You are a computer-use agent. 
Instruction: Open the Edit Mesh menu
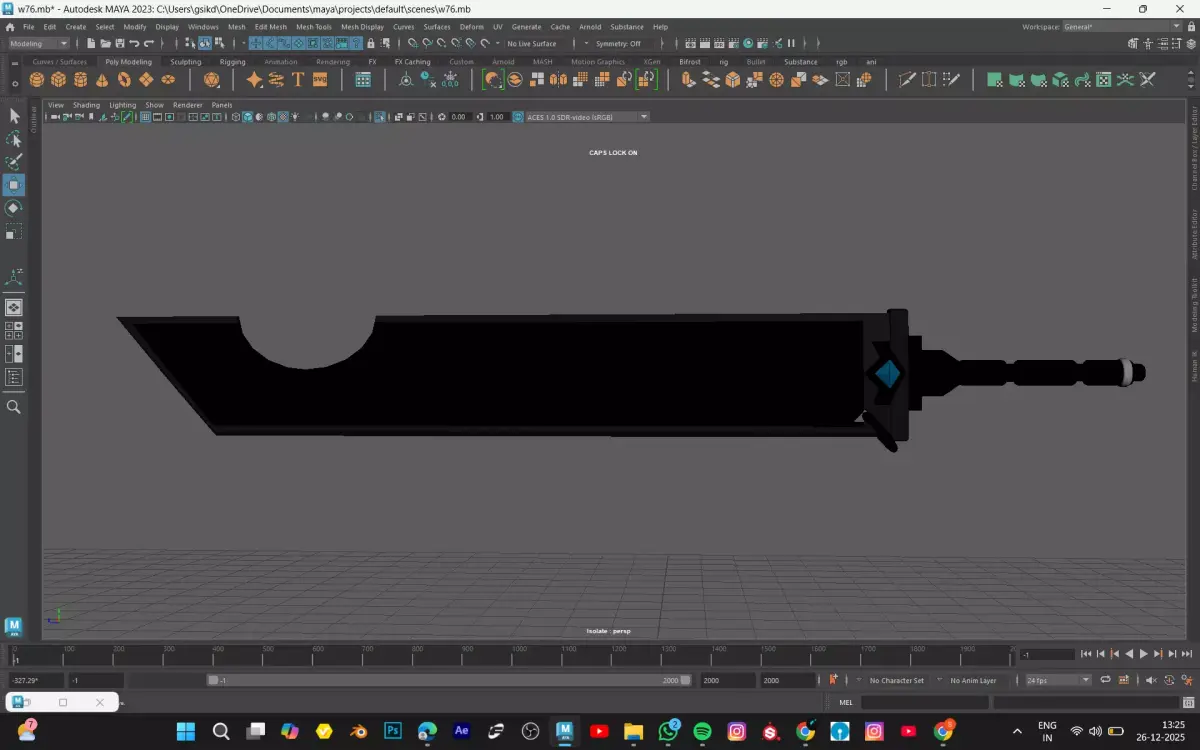tap(270, 27)
